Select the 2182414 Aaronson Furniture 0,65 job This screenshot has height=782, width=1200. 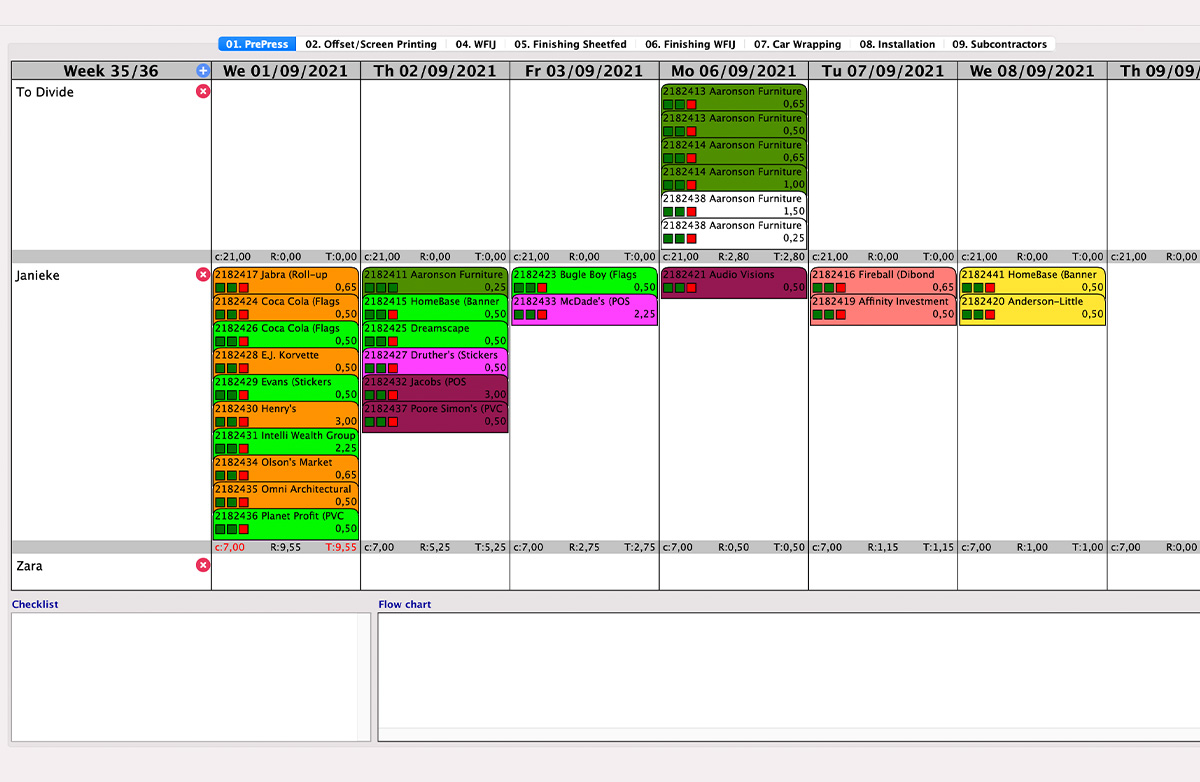click(733, 151)
